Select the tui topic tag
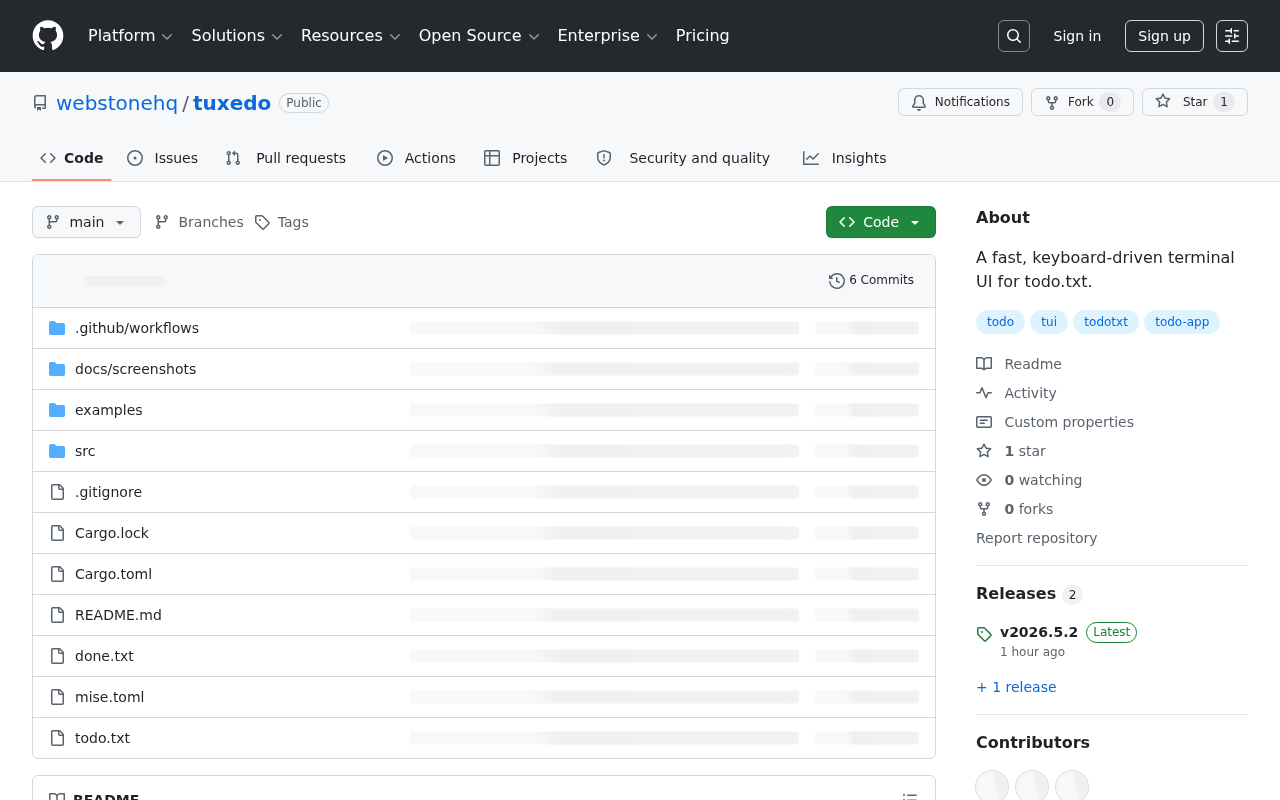1280x800 pixels. [1049, 322]
